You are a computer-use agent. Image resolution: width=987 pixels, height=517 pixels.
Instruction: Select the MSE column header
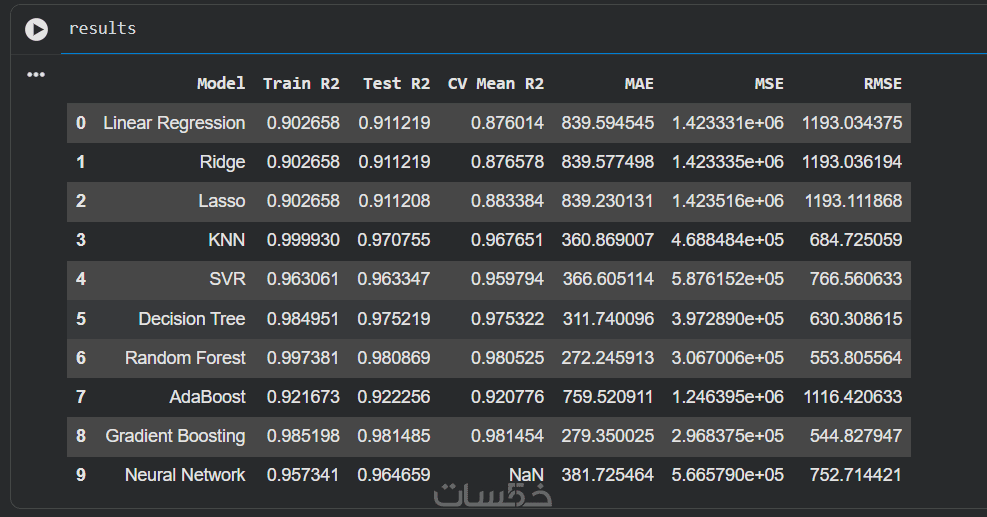pos(769,84)
